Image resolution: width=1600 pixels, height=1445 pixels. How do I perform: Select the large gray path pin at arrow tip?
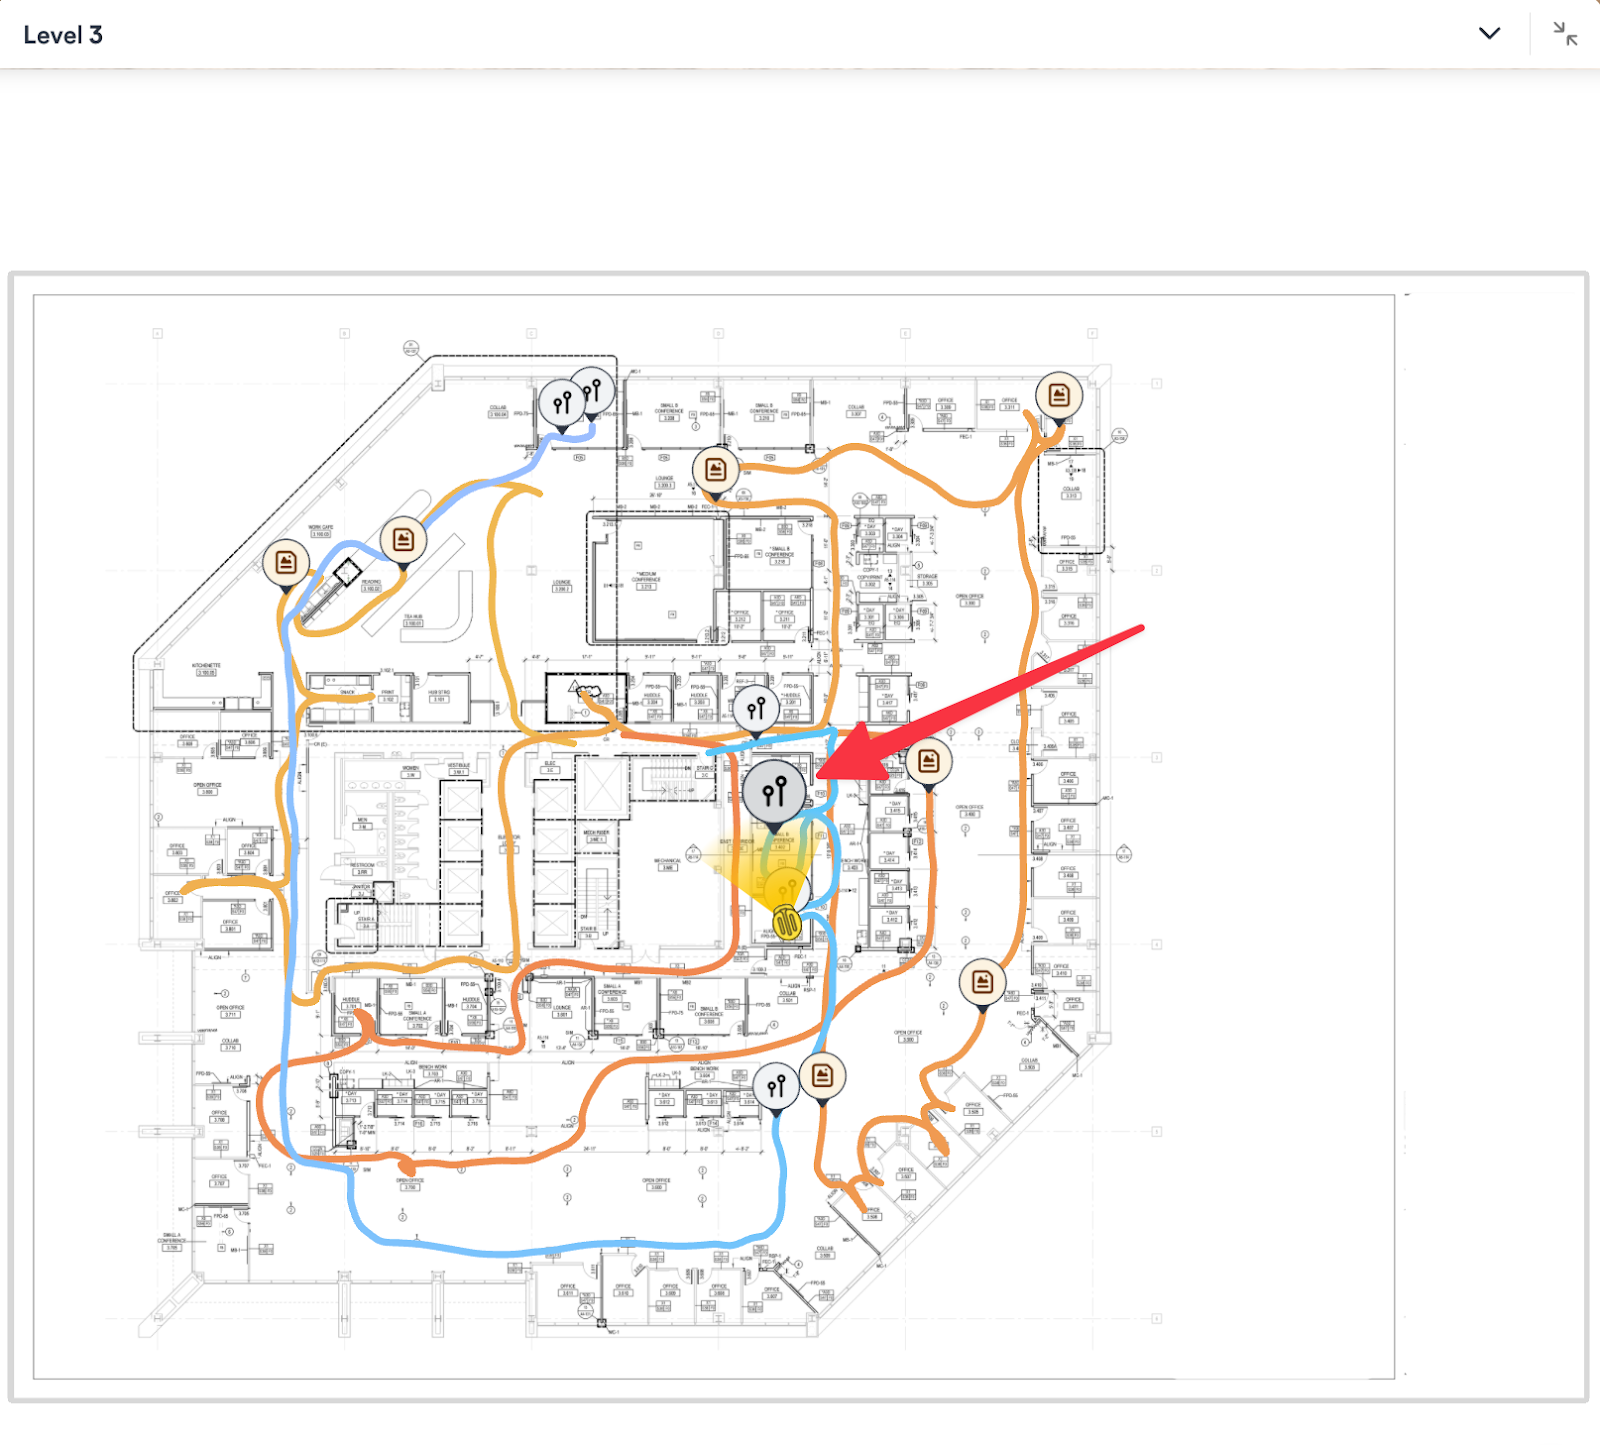(x=774, y=792)
